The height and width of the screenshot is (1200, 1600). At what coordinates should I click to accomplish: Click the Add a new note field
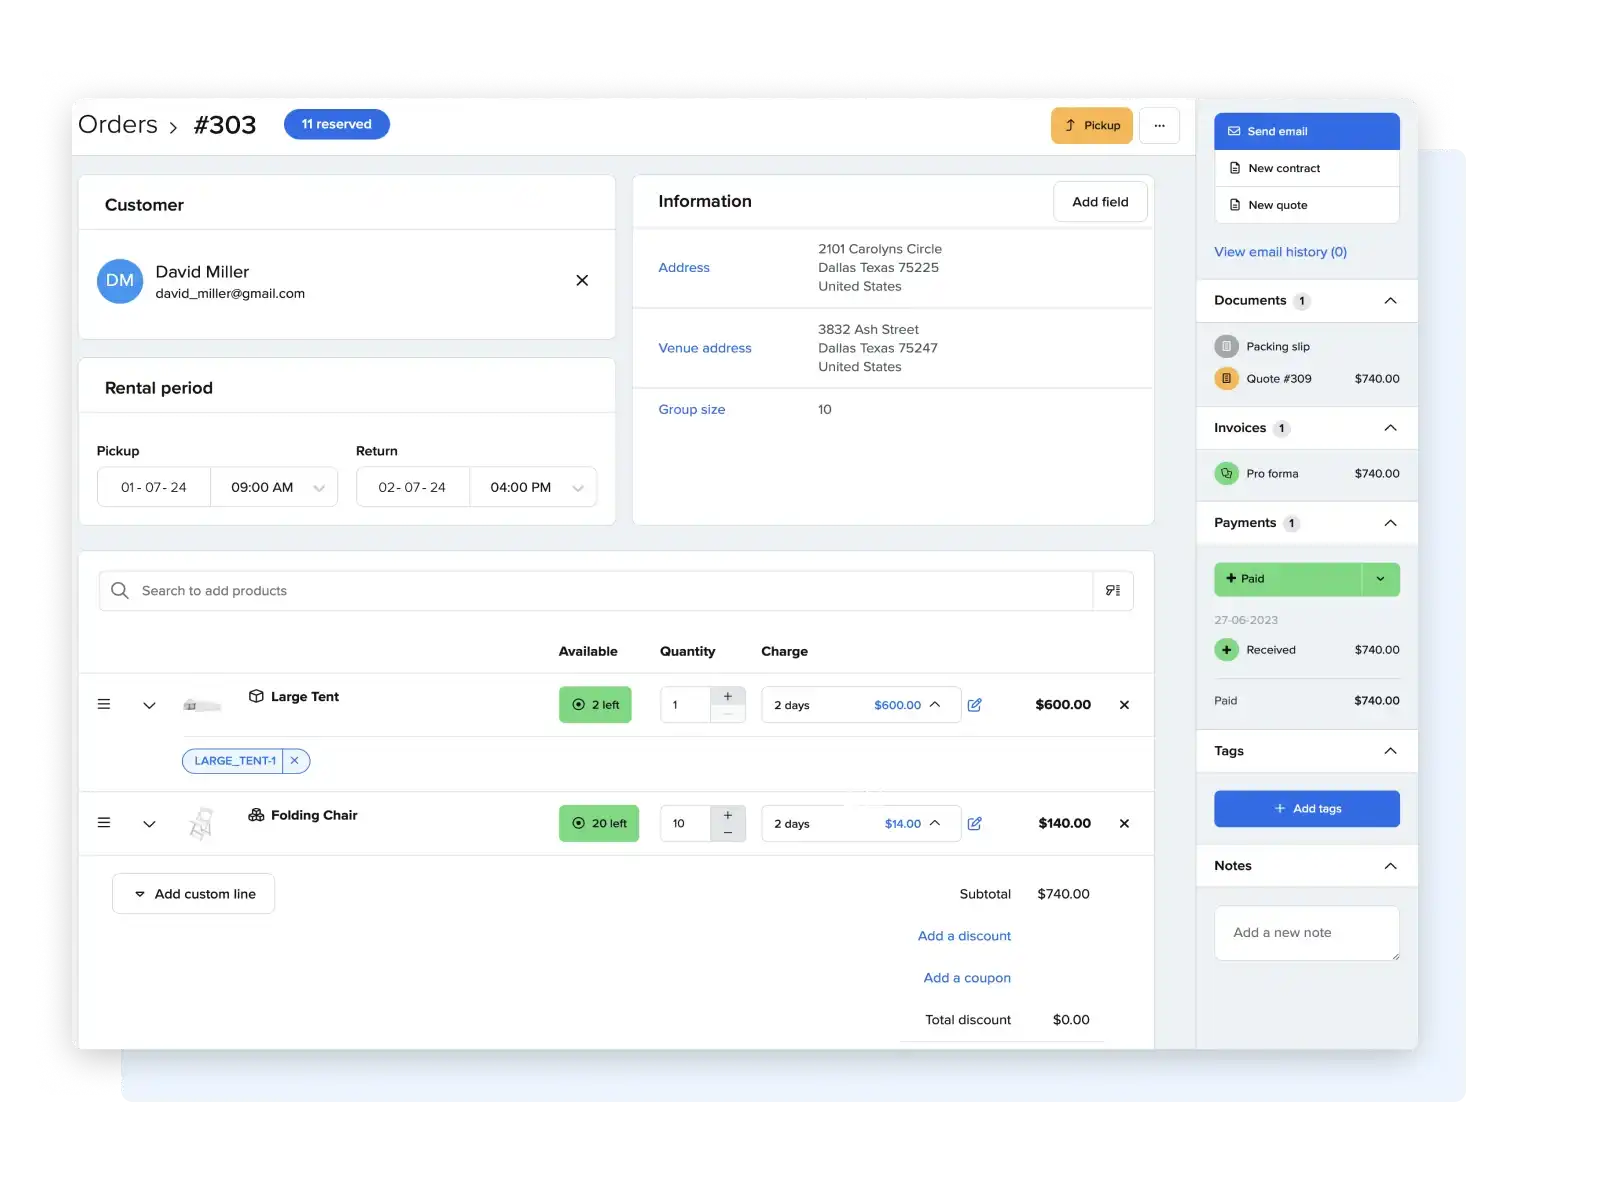(1306, 932)
